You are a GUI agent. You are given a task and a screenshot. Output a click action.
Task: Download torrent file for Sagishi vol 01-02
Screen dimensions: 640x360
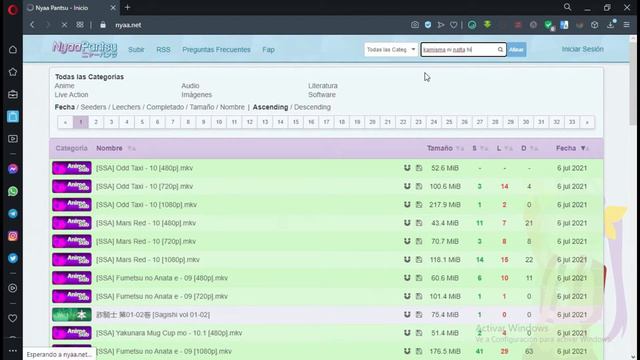[419, 315]
